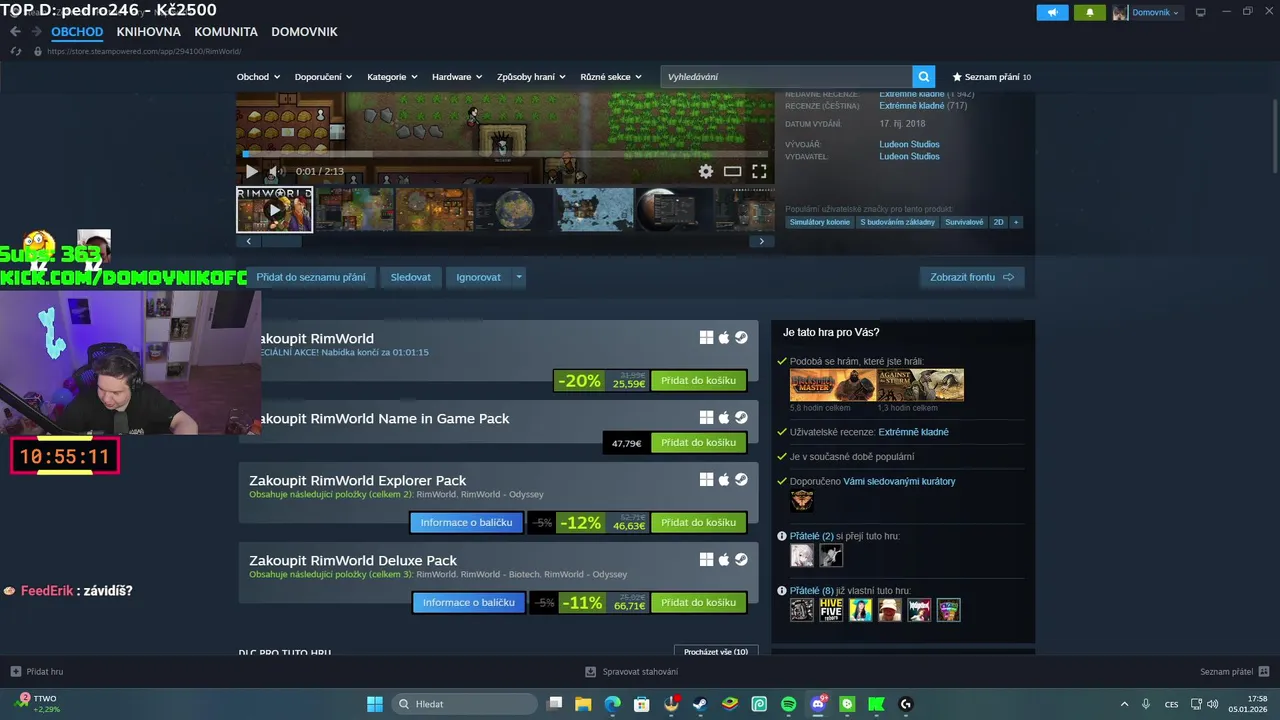Add RimWorld Deluxe Pack to cart
The width and height of the screenshot is (1280, 720).
(x=699, y=603)
